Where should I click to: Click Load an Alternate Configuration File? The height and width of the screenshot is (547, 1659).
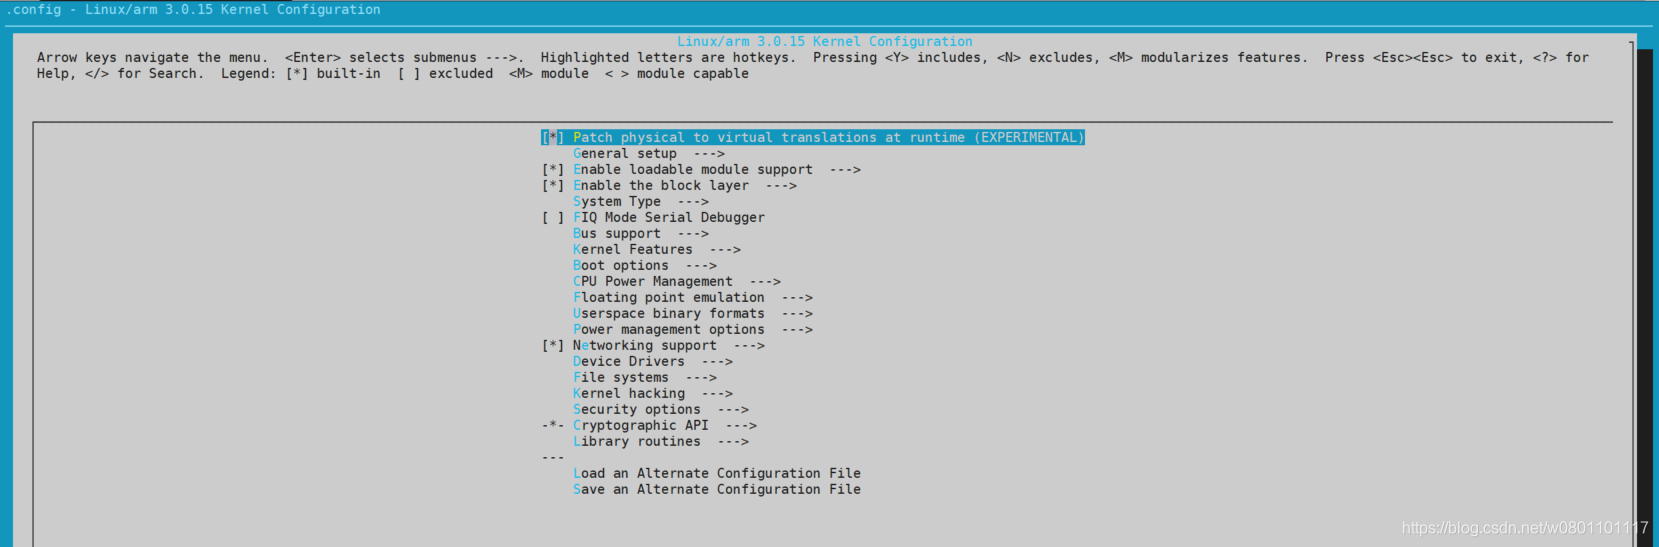click(x=717, y=473)
